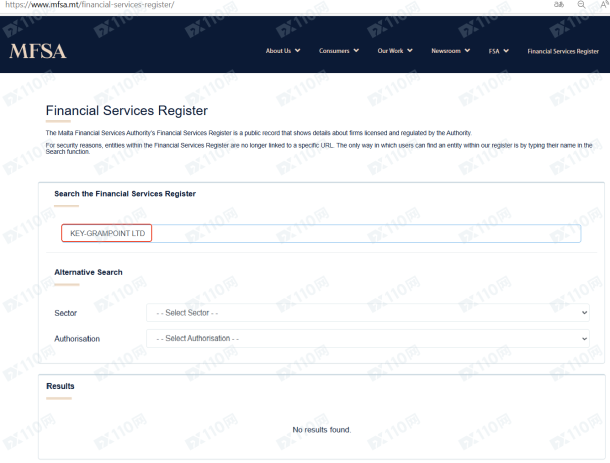This screenshot has width=610, height=463.
Task: Expand the Newsroom chevron arrow
Action: (x=467, y=51)
